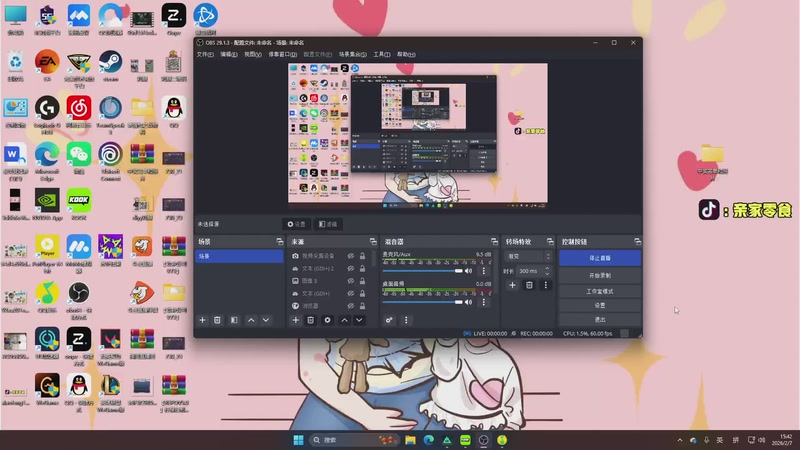The height and width of the screenshot is (450, 800).
Task: Move source down with the 来源 panel down arrow
Action: point(359,320)
